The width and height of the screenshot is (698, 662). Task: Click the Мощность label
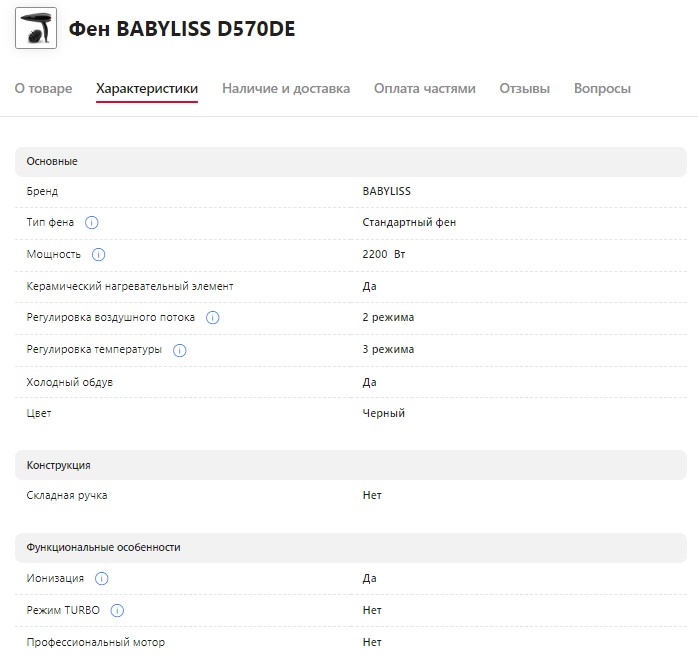tap(53, 254)
